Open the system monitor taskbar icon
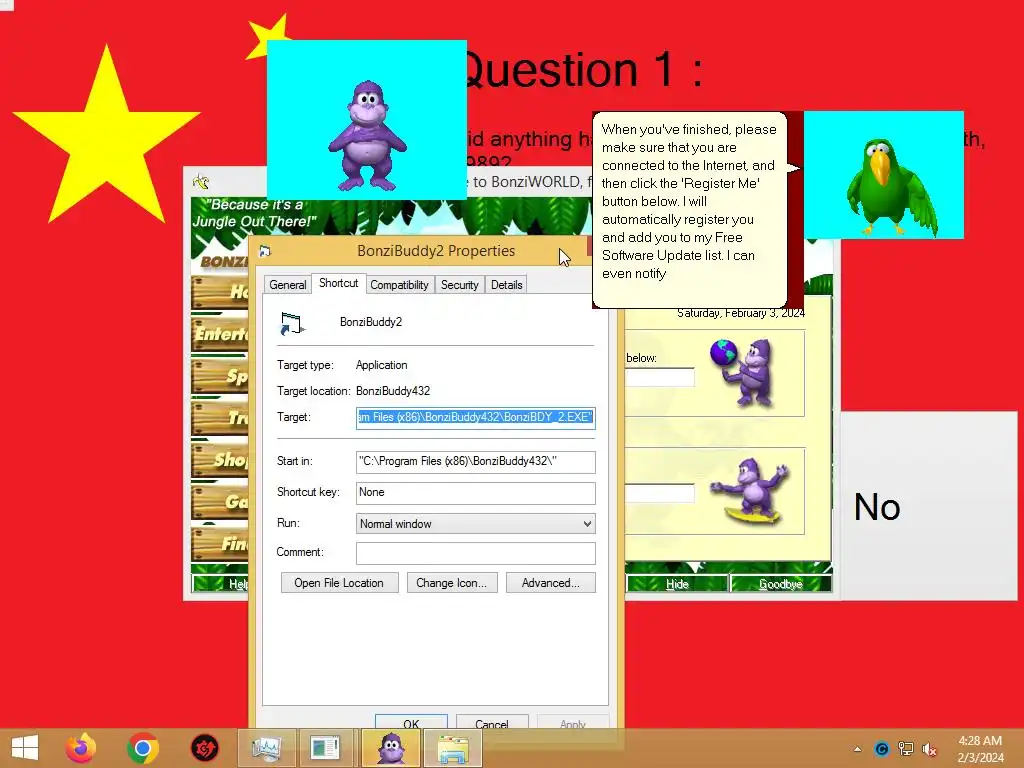This screenshot has height=768, width=1024. (x=266, y=748)
